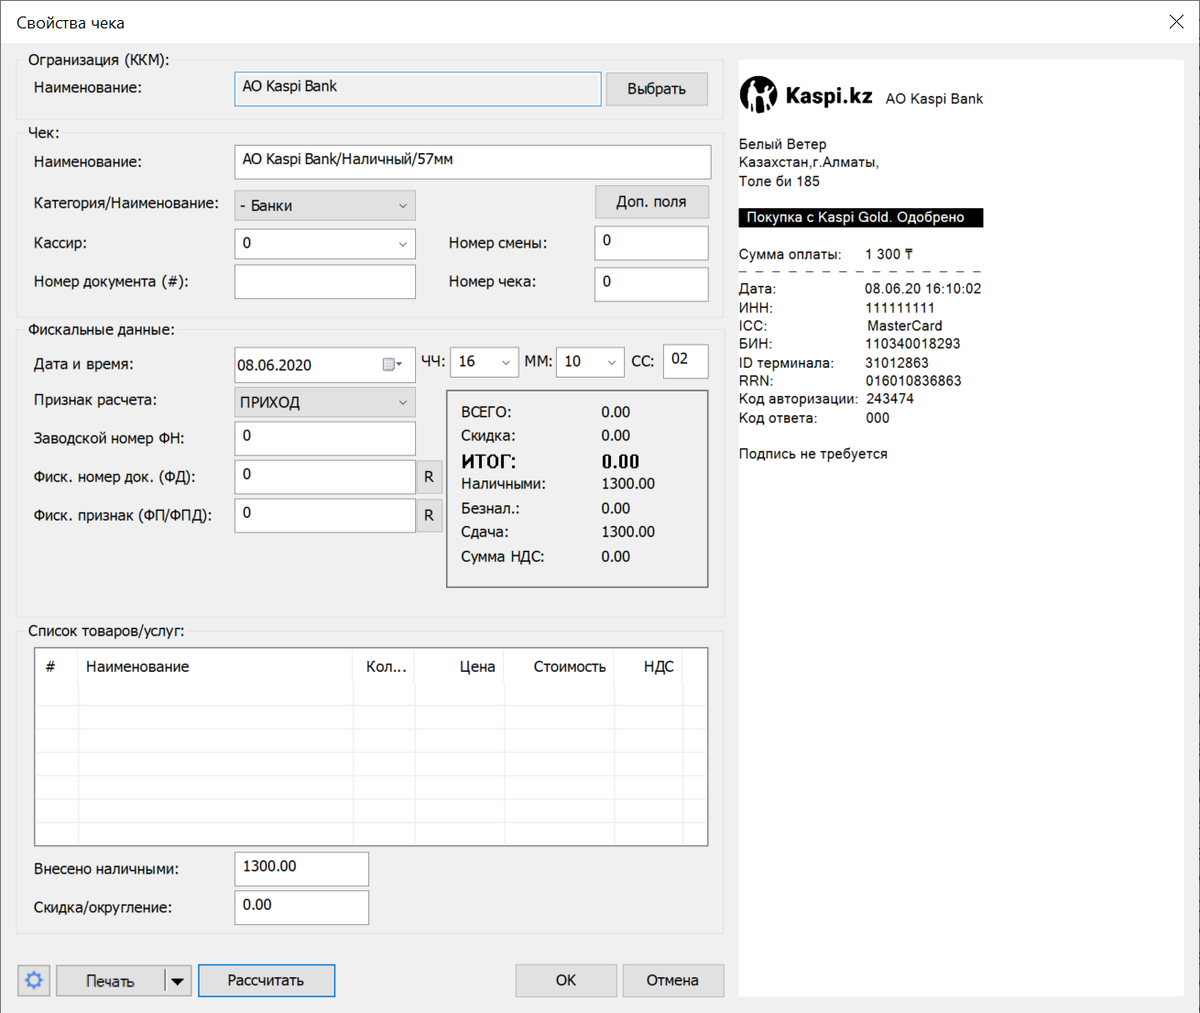Click the Наличными value 1300.00 in totals

pos(628,484)
